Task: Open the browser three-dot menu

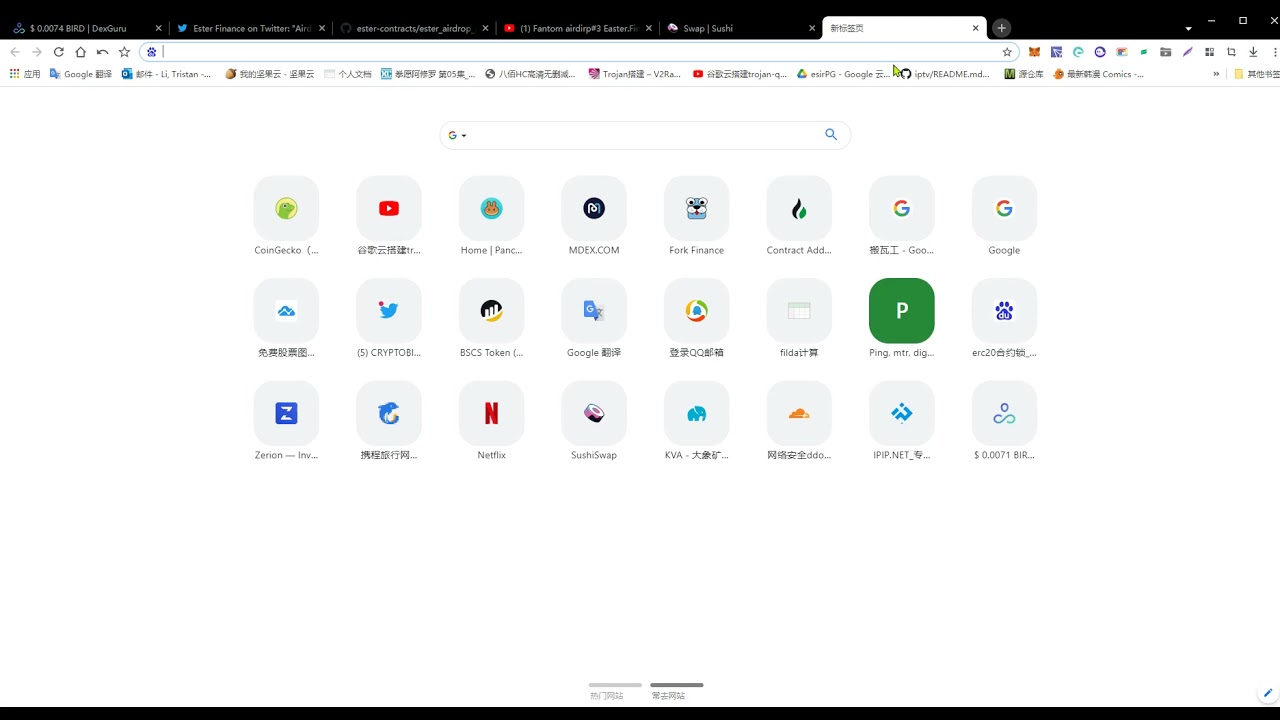Action: [x=1275, y=52]
